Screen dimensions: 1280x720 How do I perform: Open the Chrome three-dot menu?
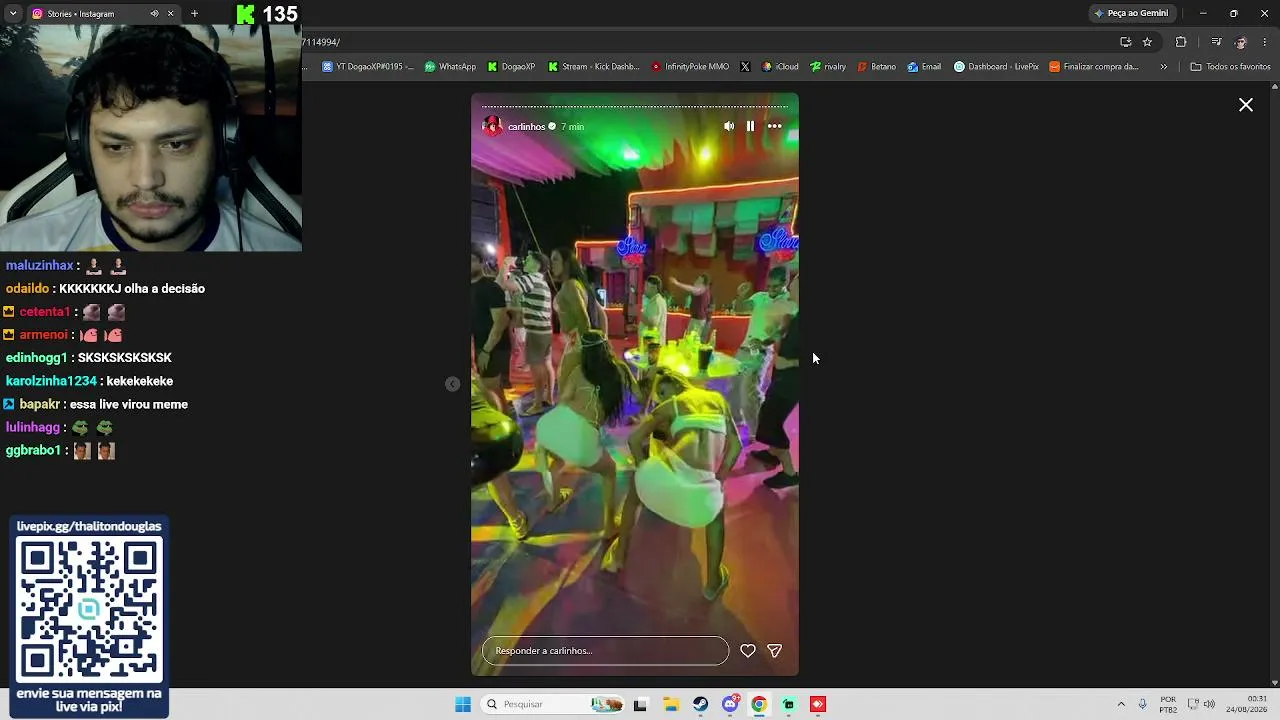1266,42
